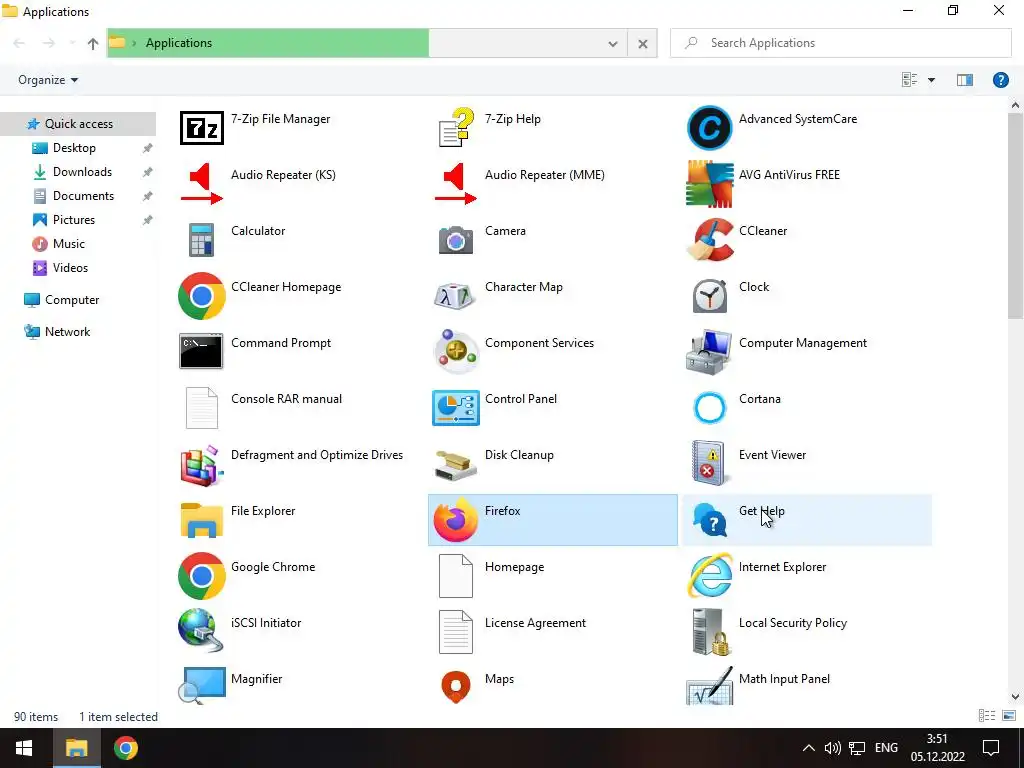The image size is (1024, 768).
Task: Select Computer in the navigation pane
Action: tap(72, 300)
